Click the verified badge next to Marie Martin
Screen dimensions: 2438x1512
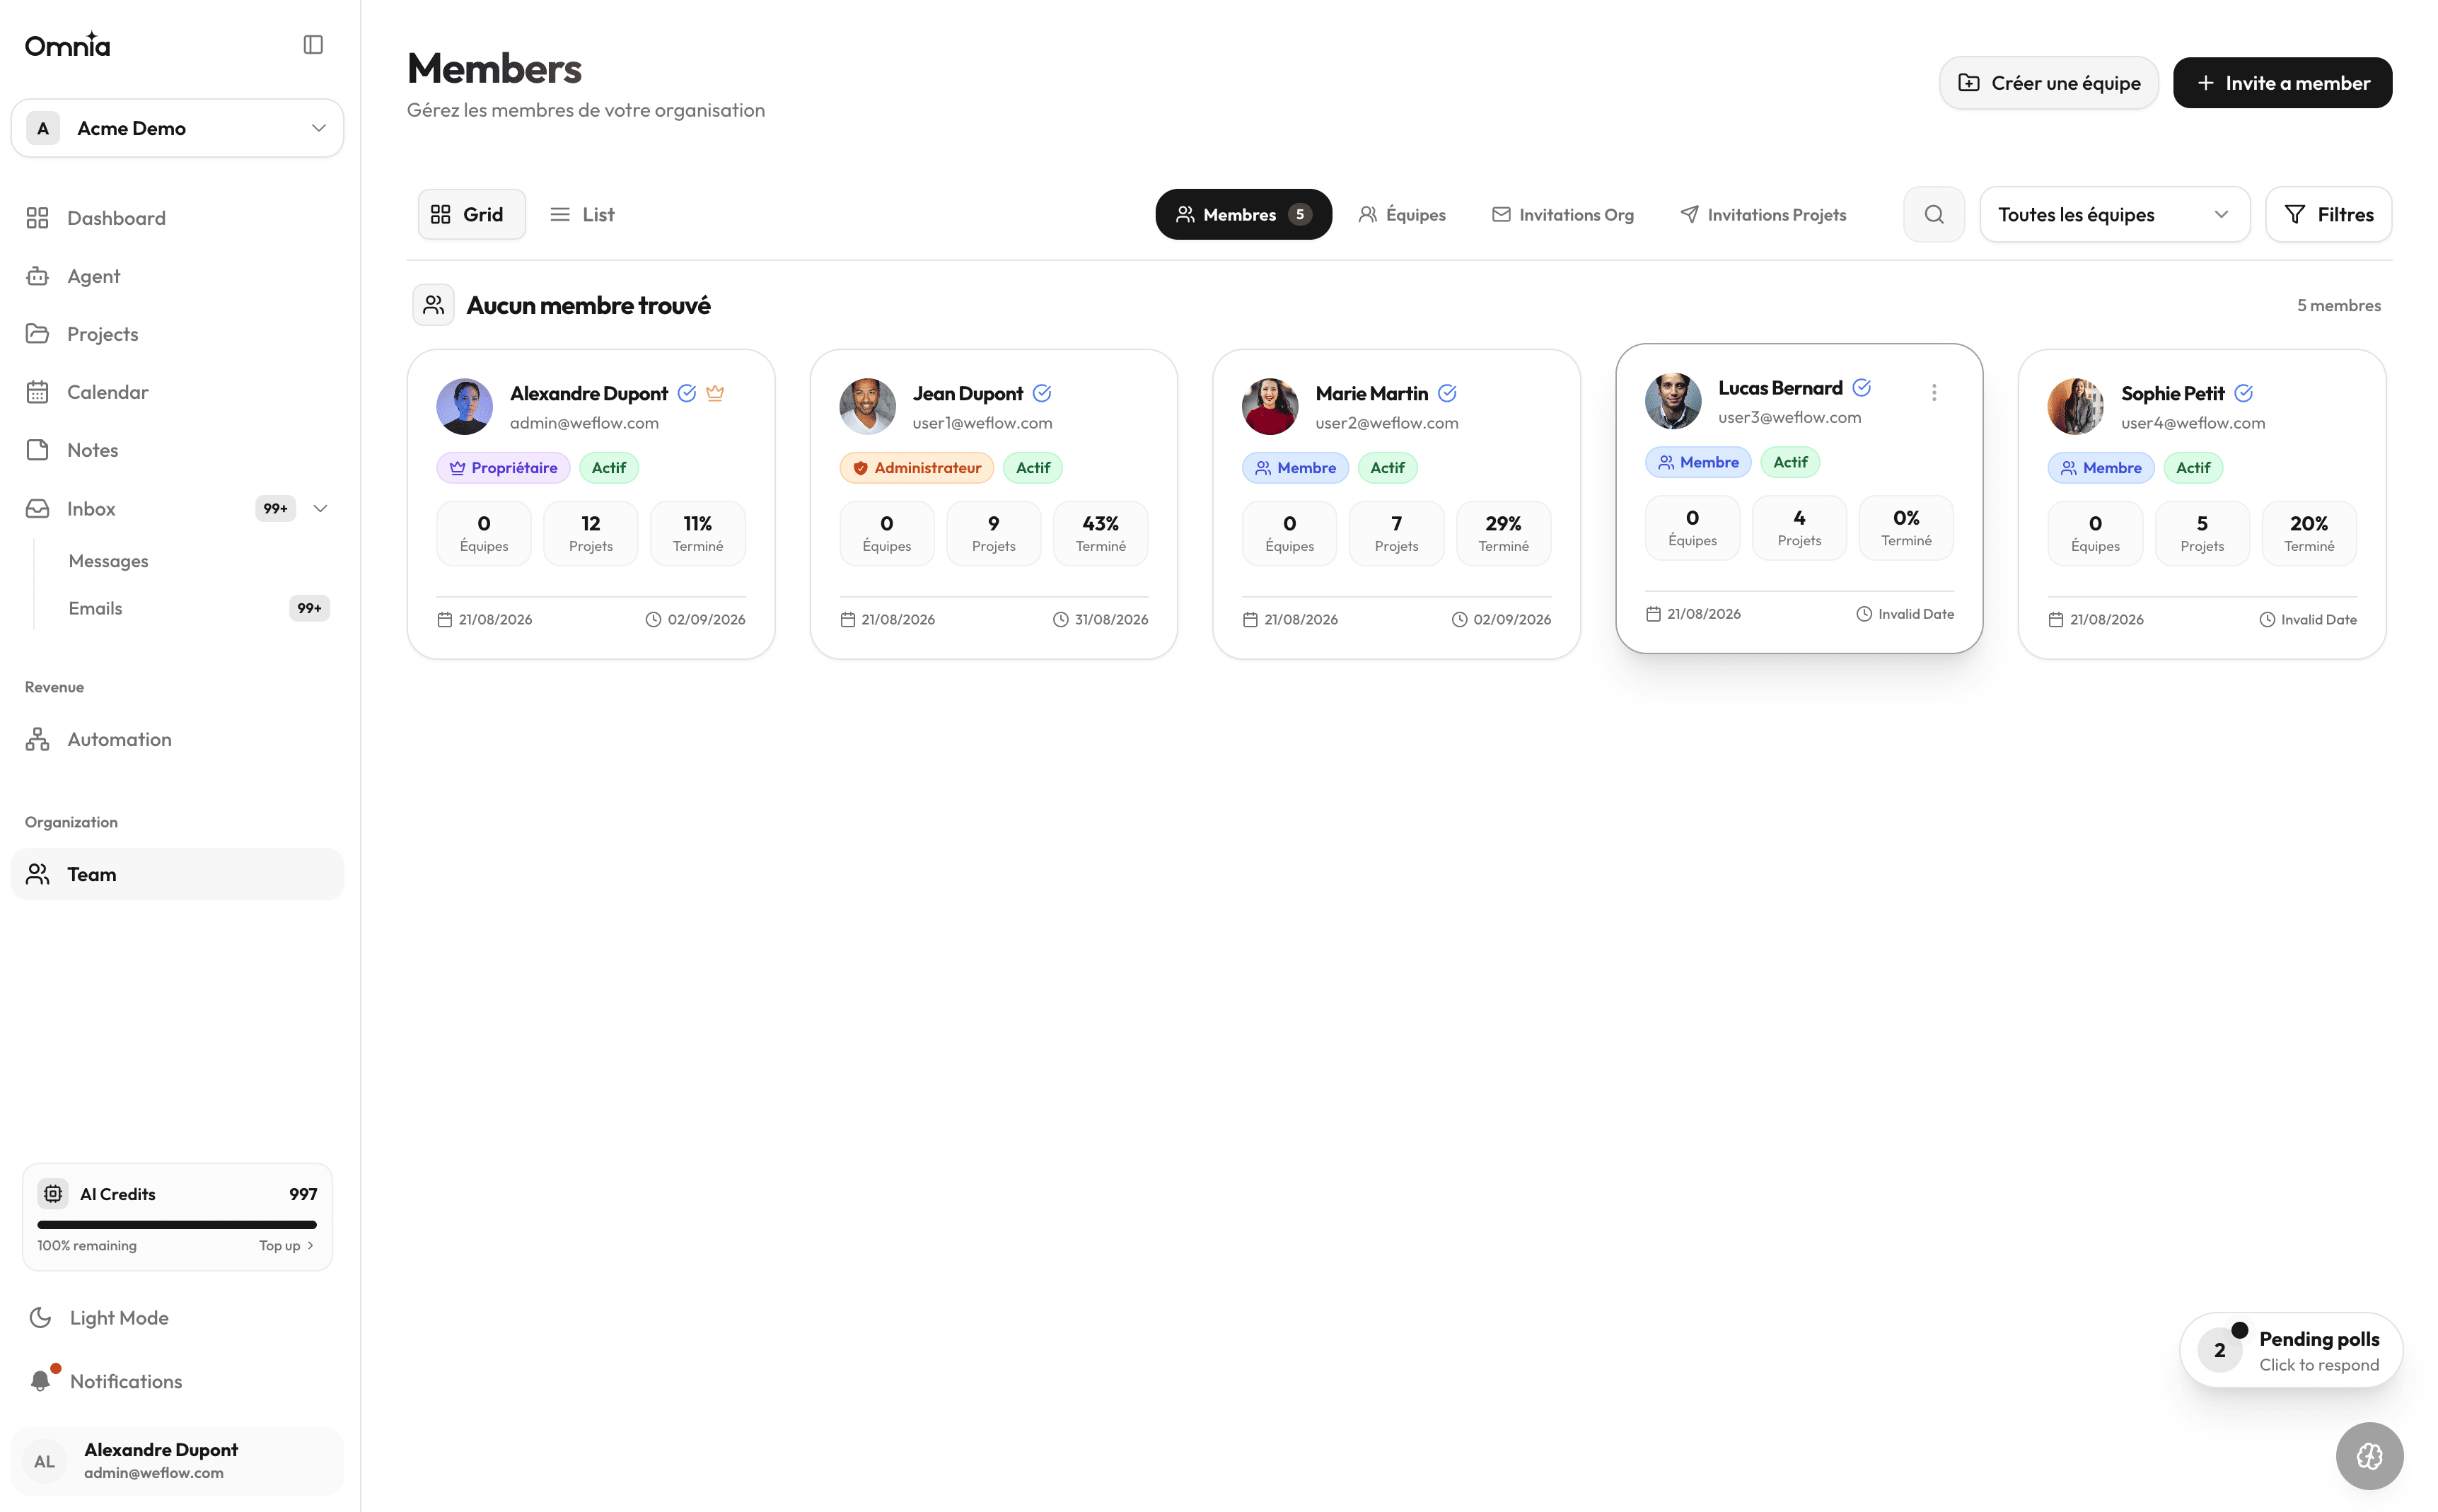[1447, 393]
